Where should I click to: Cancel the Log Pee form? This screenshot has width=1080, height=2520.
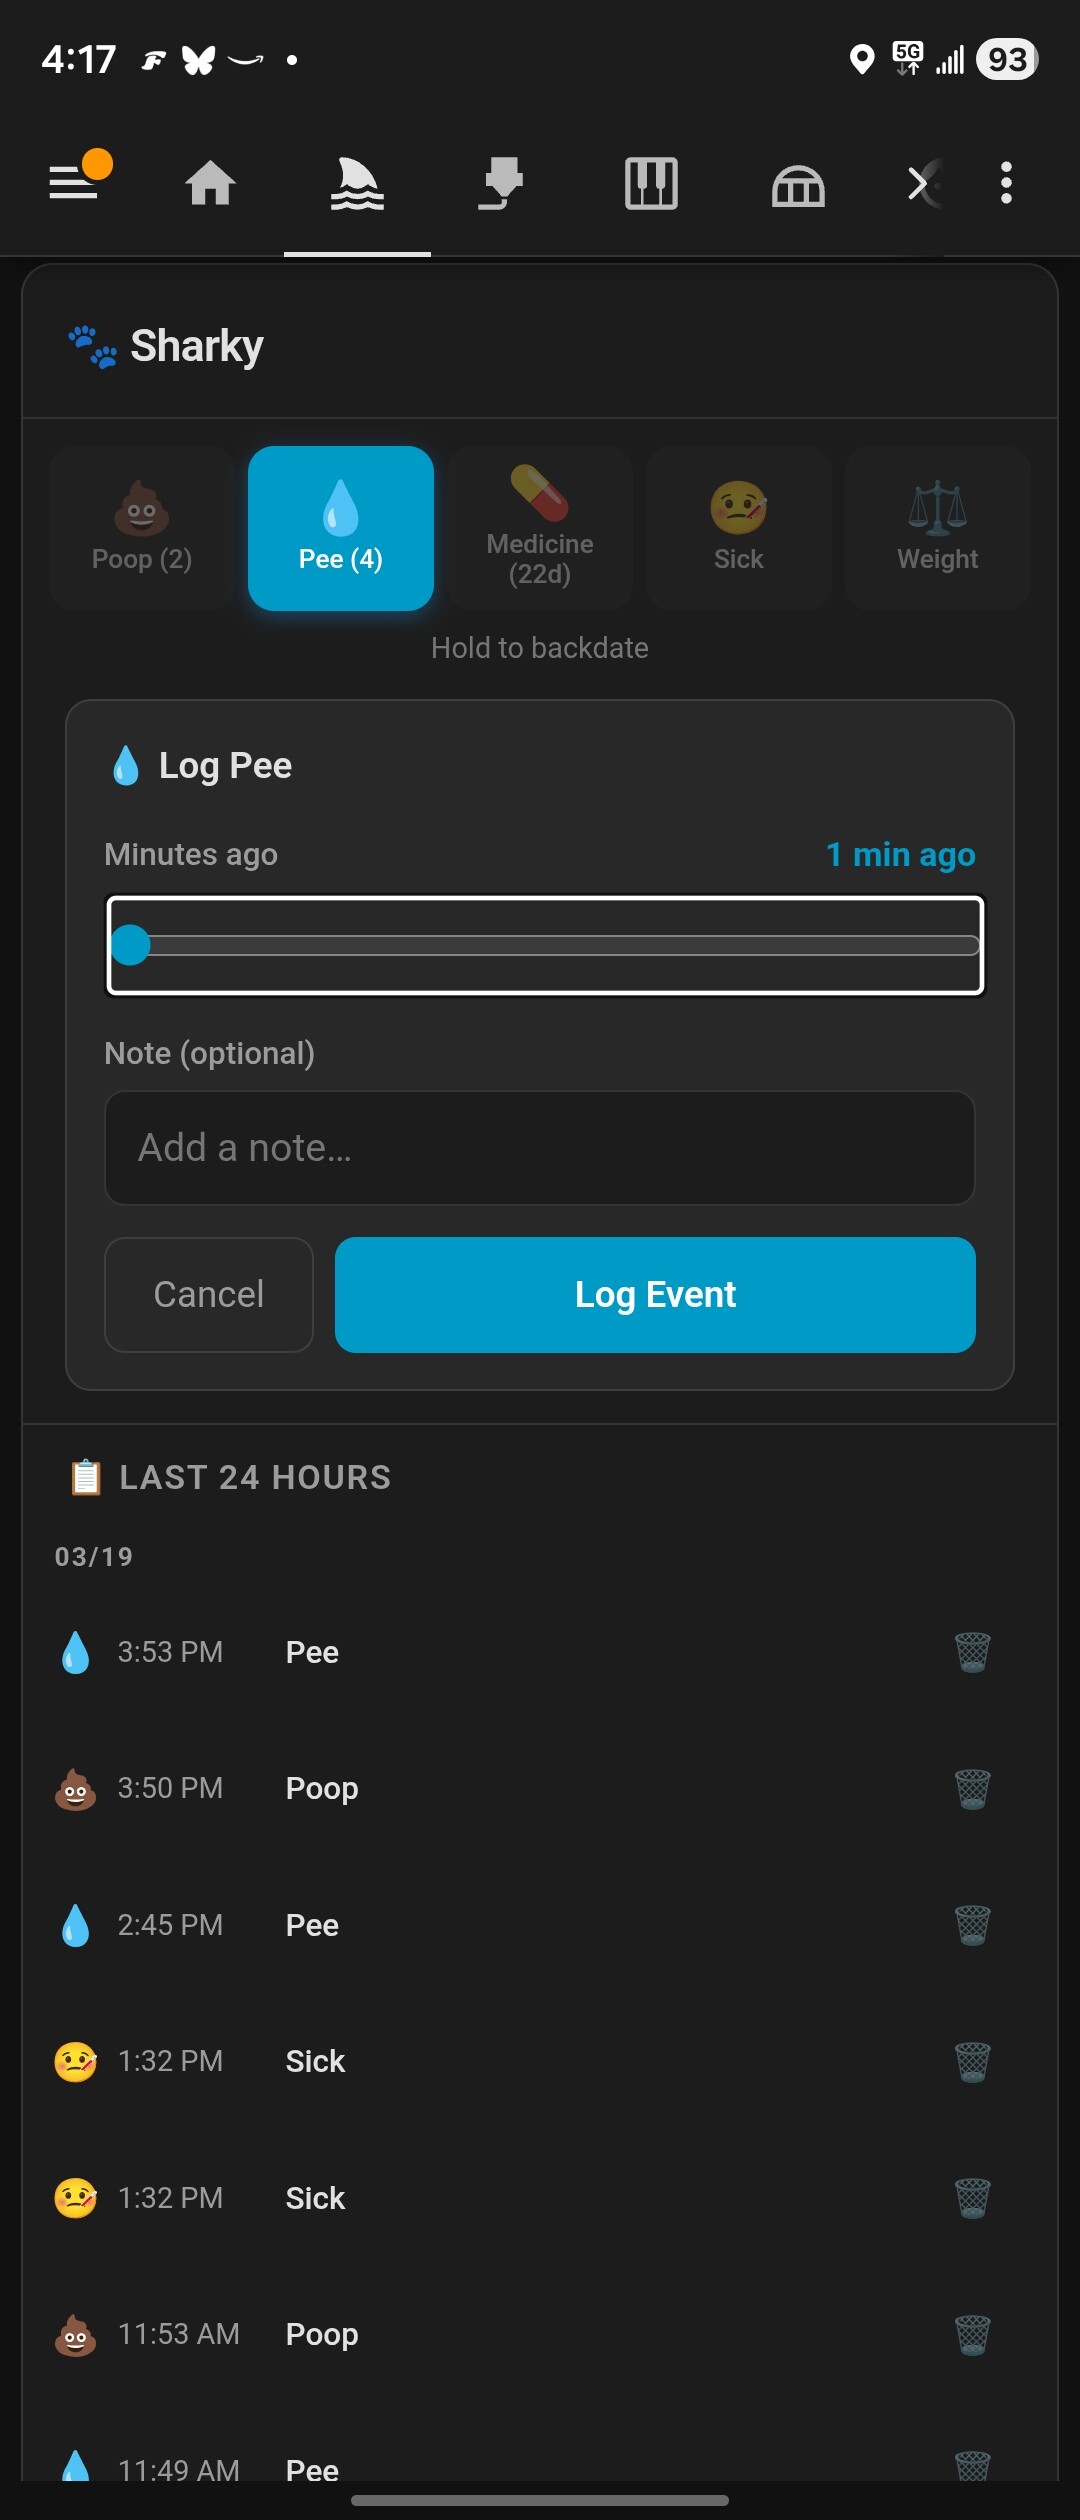(209, 1295)
